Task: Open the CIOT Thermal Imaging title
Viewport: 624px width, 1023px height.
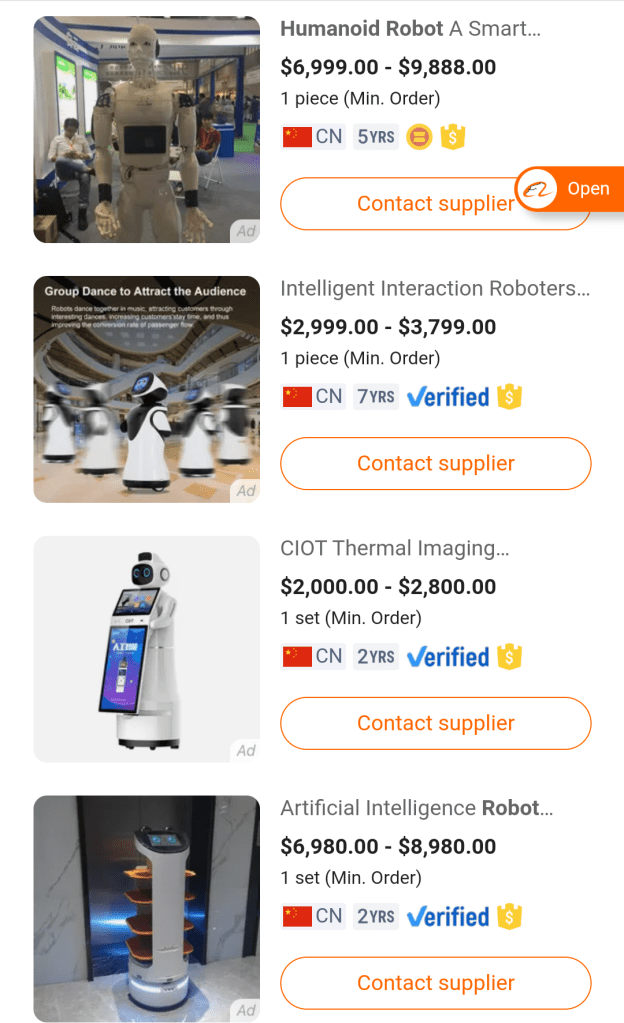Action: 396,548
